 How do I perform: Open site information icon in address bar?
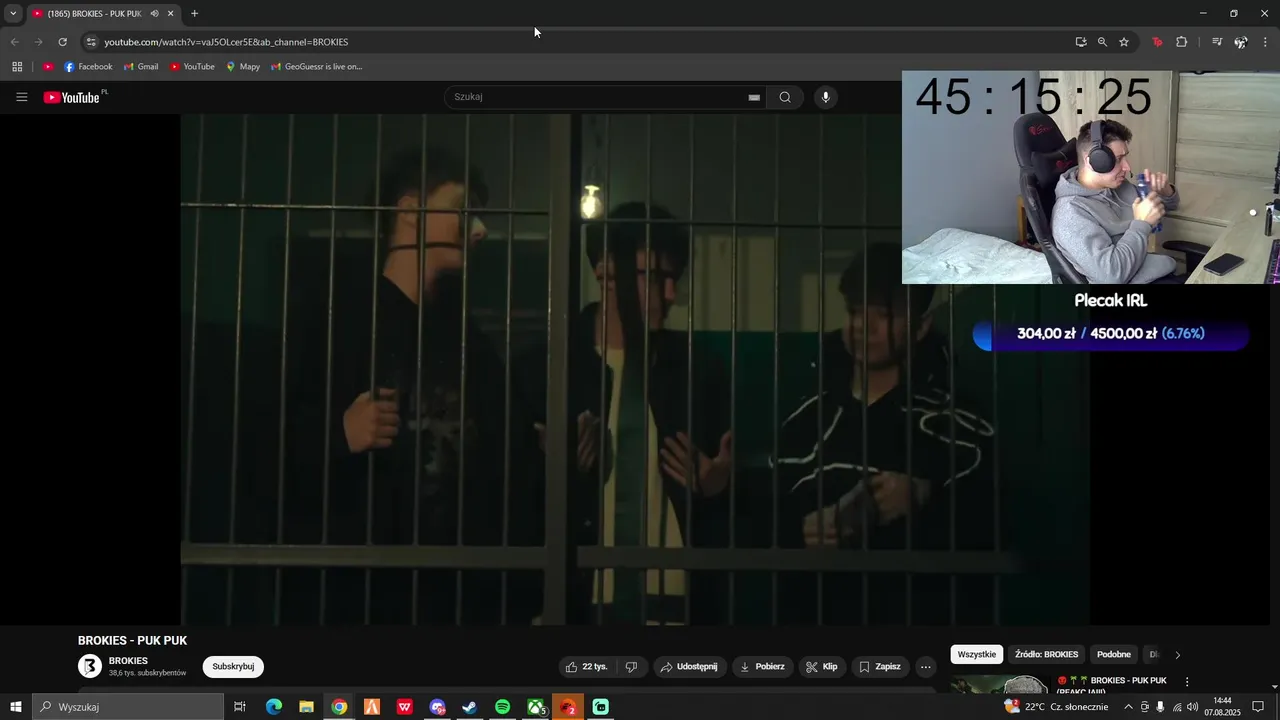coord(91,42)
